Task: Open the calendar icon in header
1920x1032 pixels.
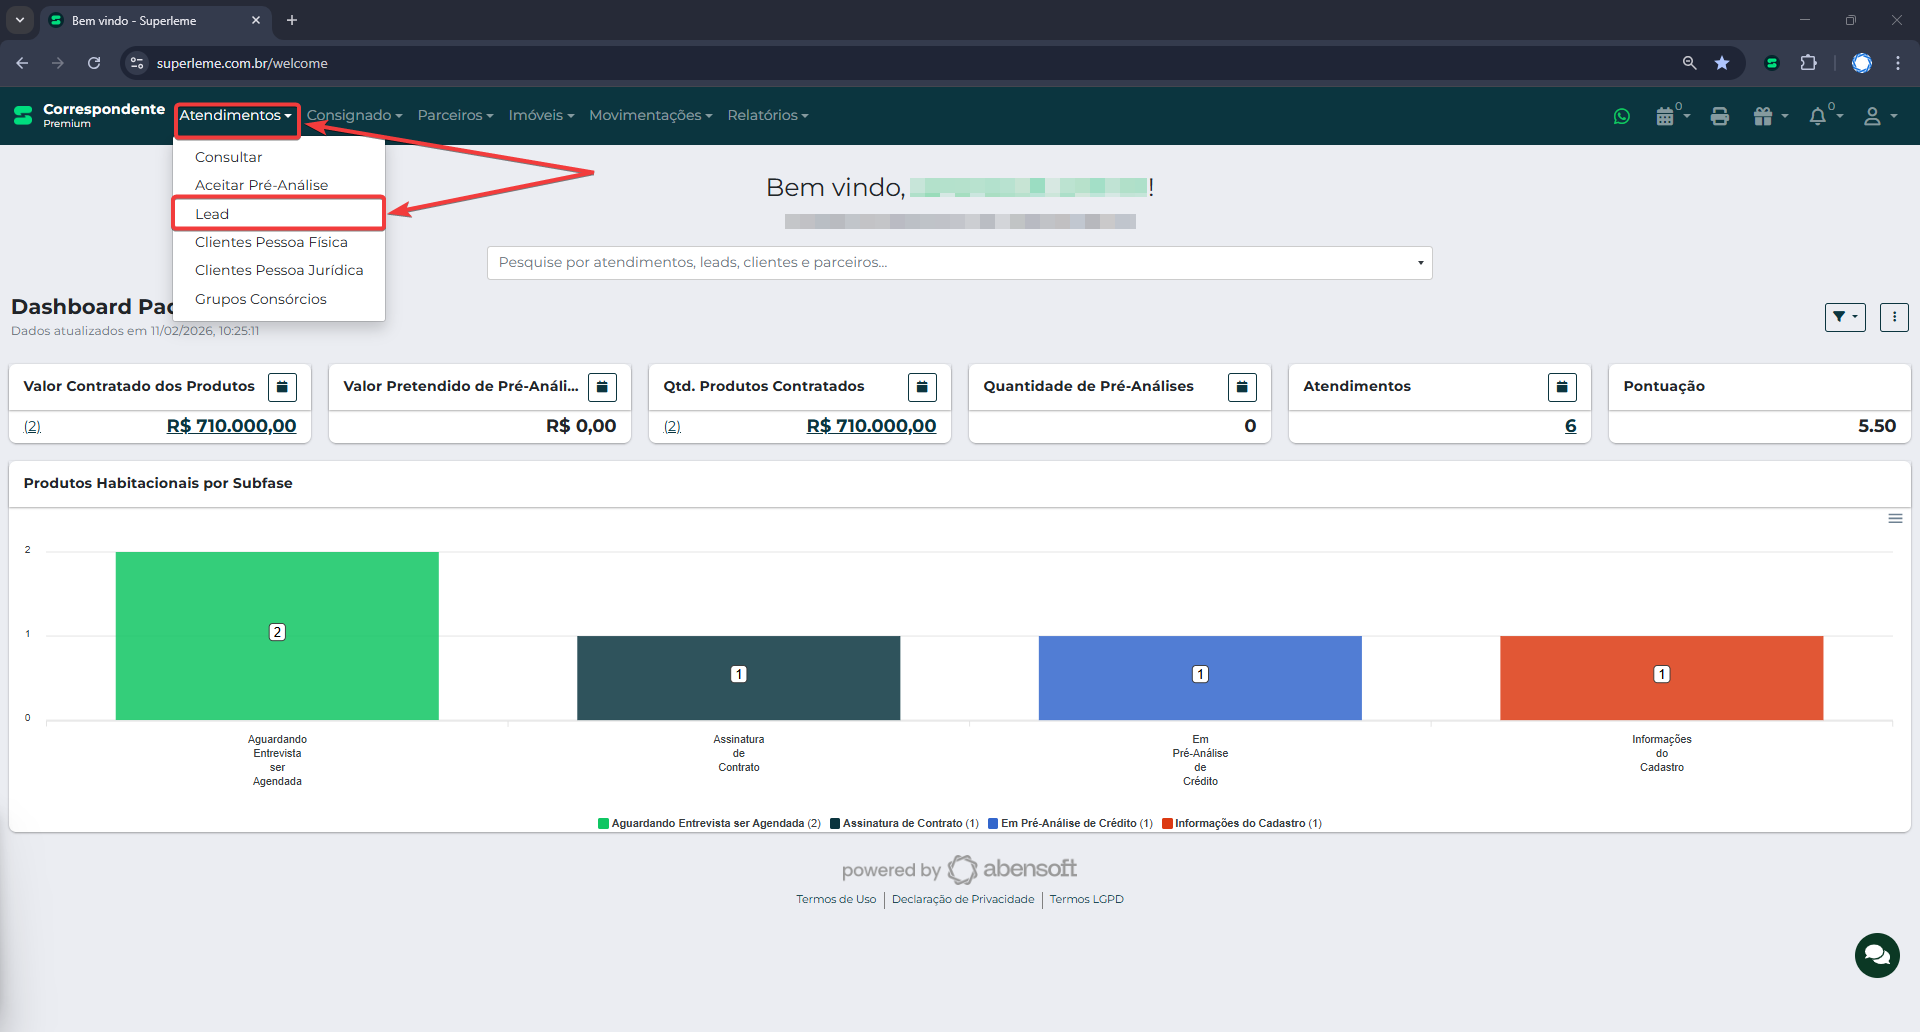Action: click(x=1671, y=116)
